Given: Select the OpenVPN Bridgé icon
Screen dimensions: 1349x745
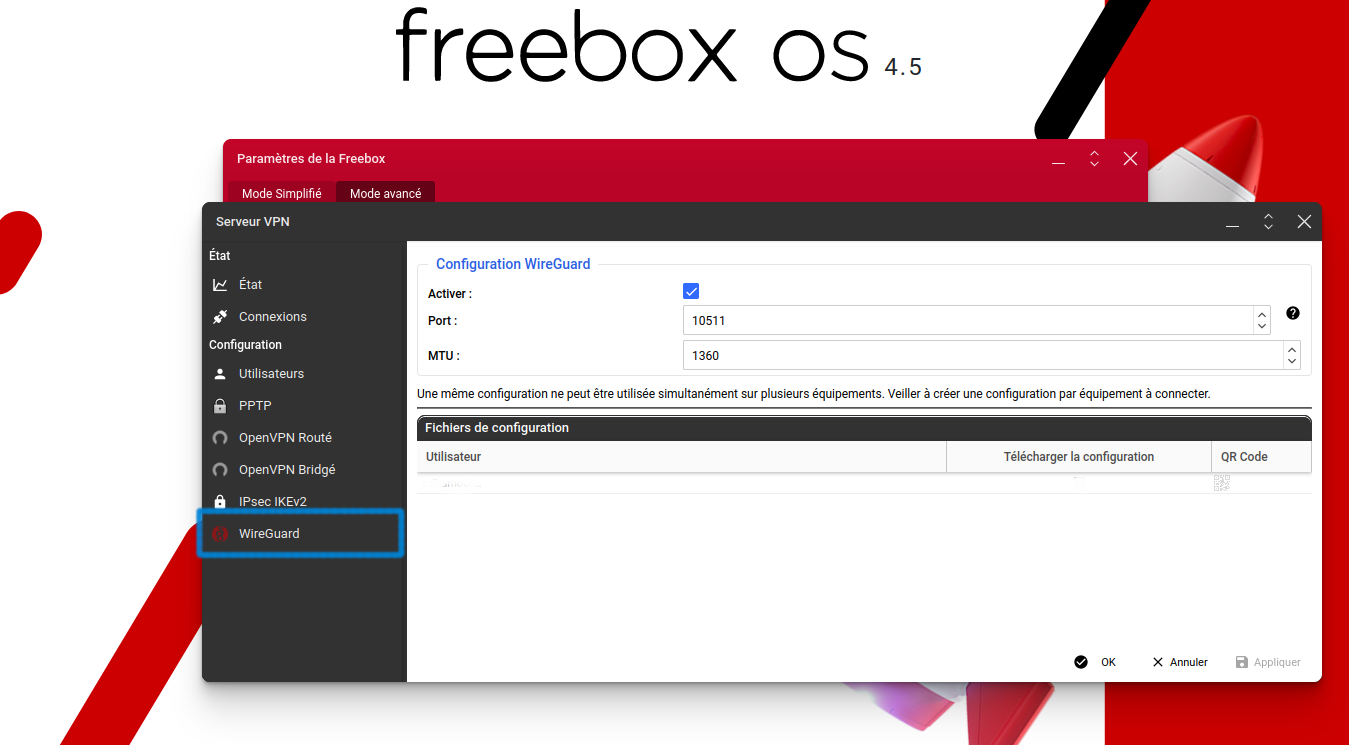Looking at the screenshot, I should (220, 470).
